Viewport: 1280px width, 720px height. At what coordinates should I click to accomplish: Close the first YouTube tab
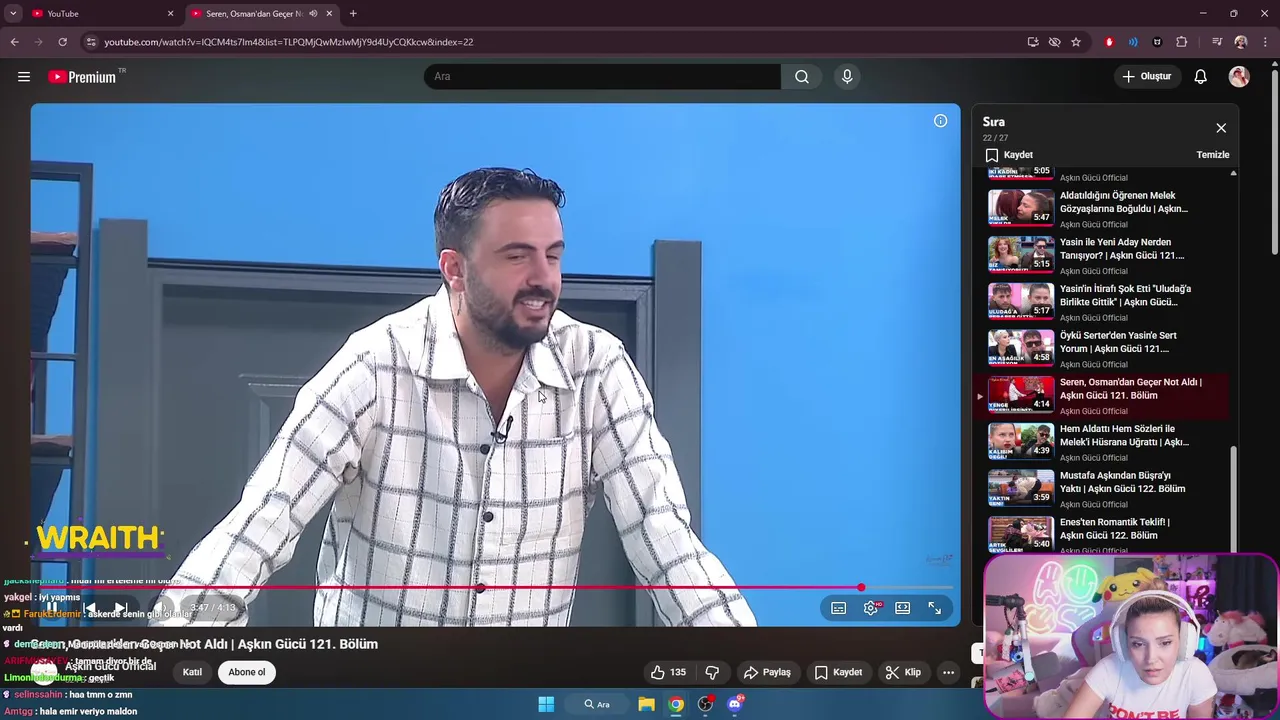[x=170, y=14]
